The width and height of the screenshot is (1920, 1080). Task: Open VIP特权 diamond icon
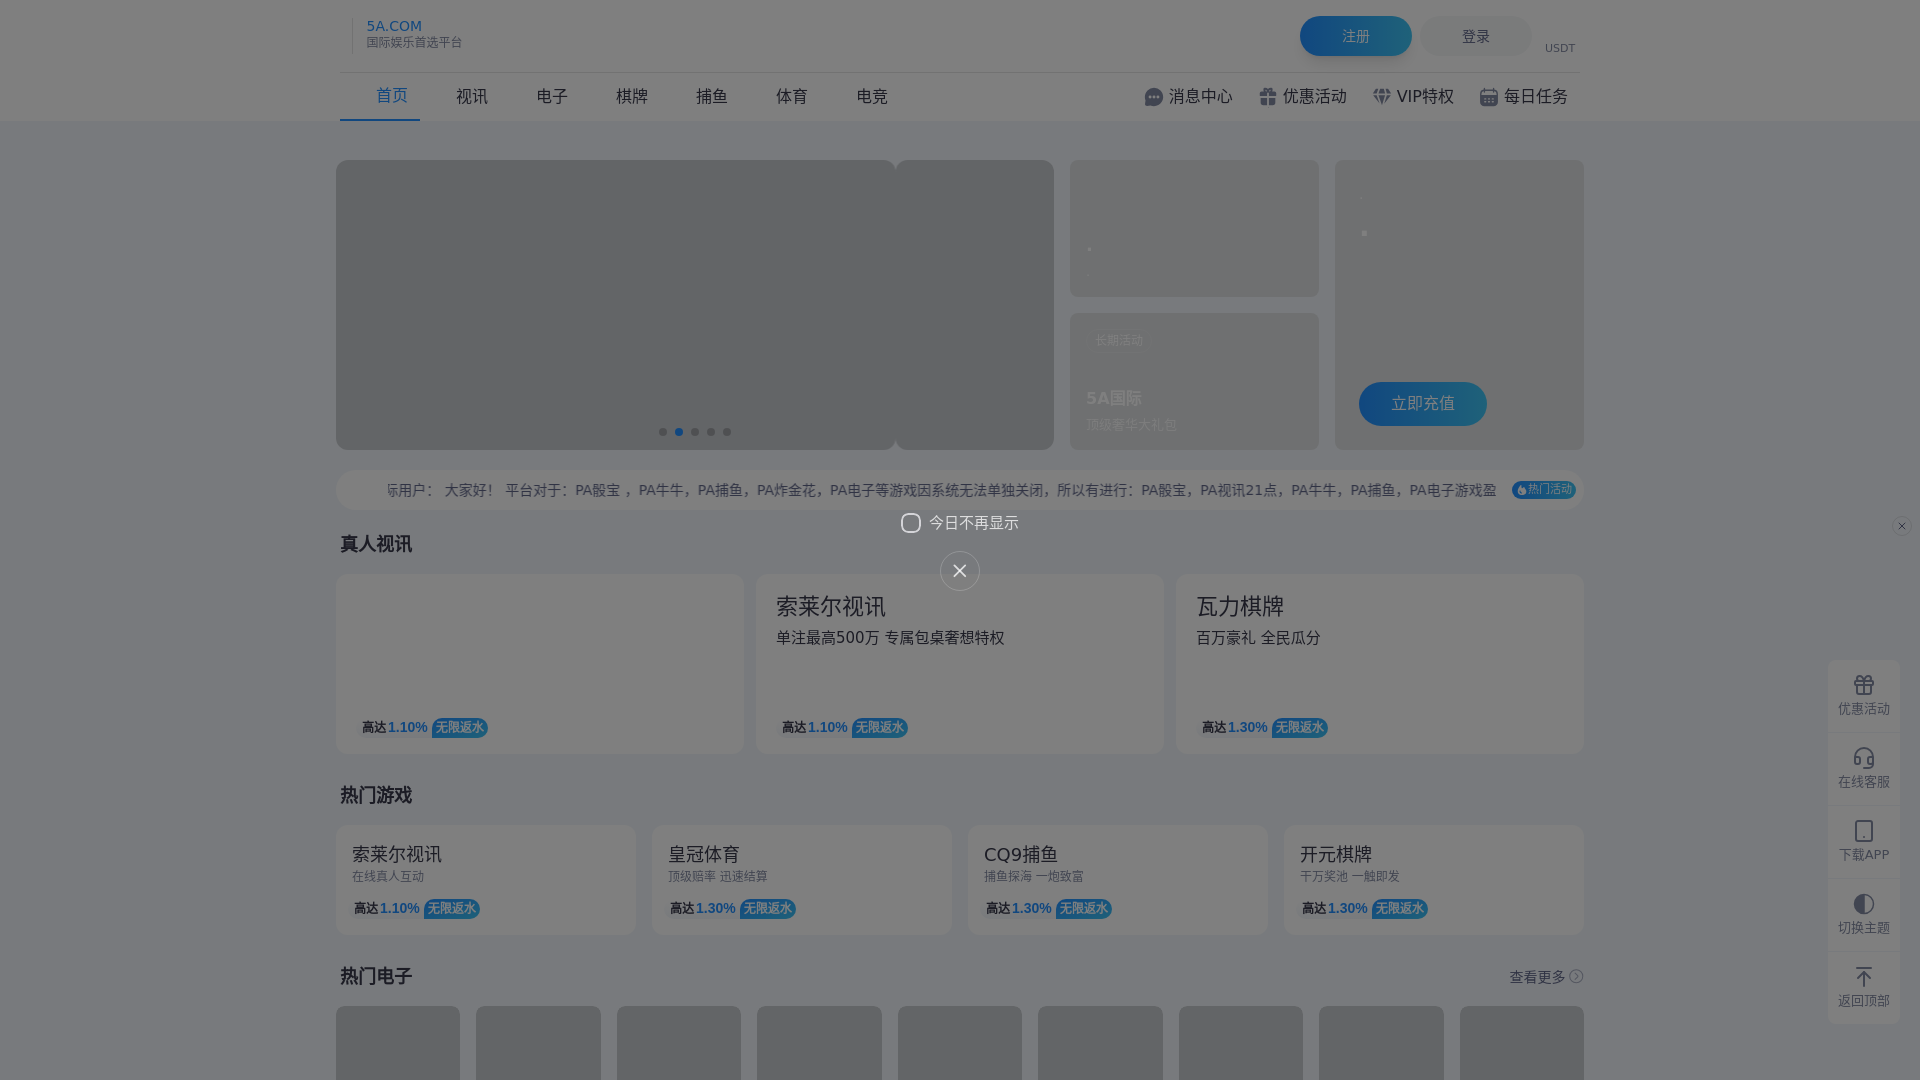1382,97
